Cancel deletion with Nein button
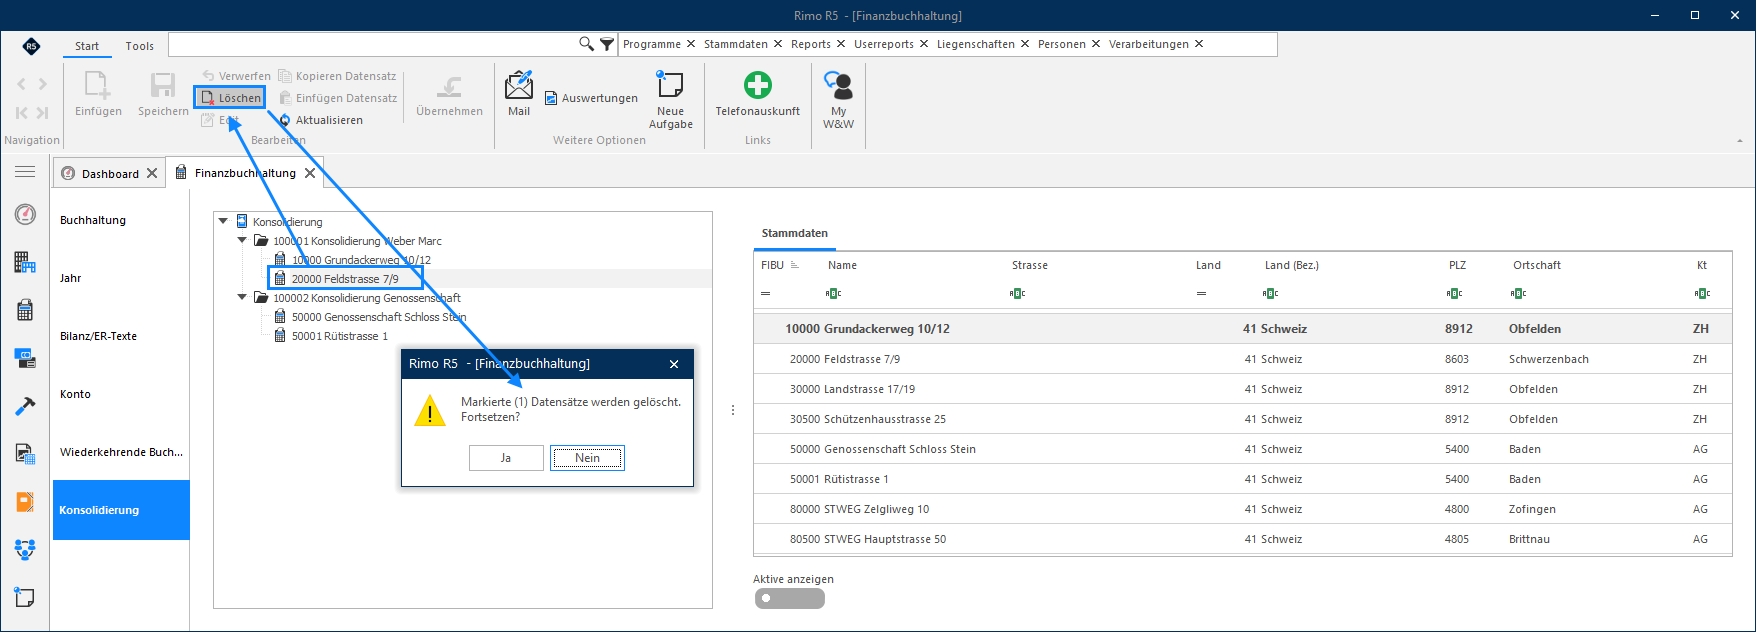 (587, 458)
